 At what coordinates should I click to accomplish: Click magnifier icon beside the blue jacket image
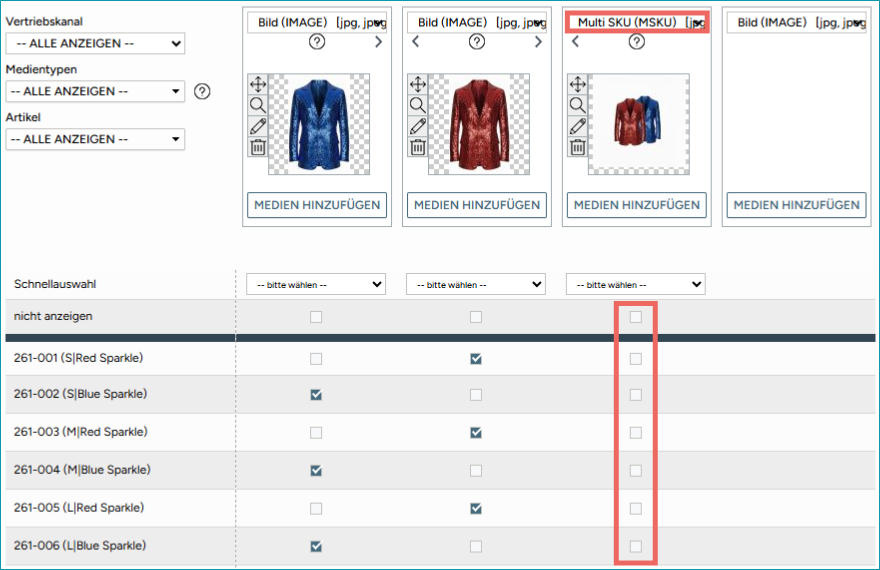click(x=258, y=105)
